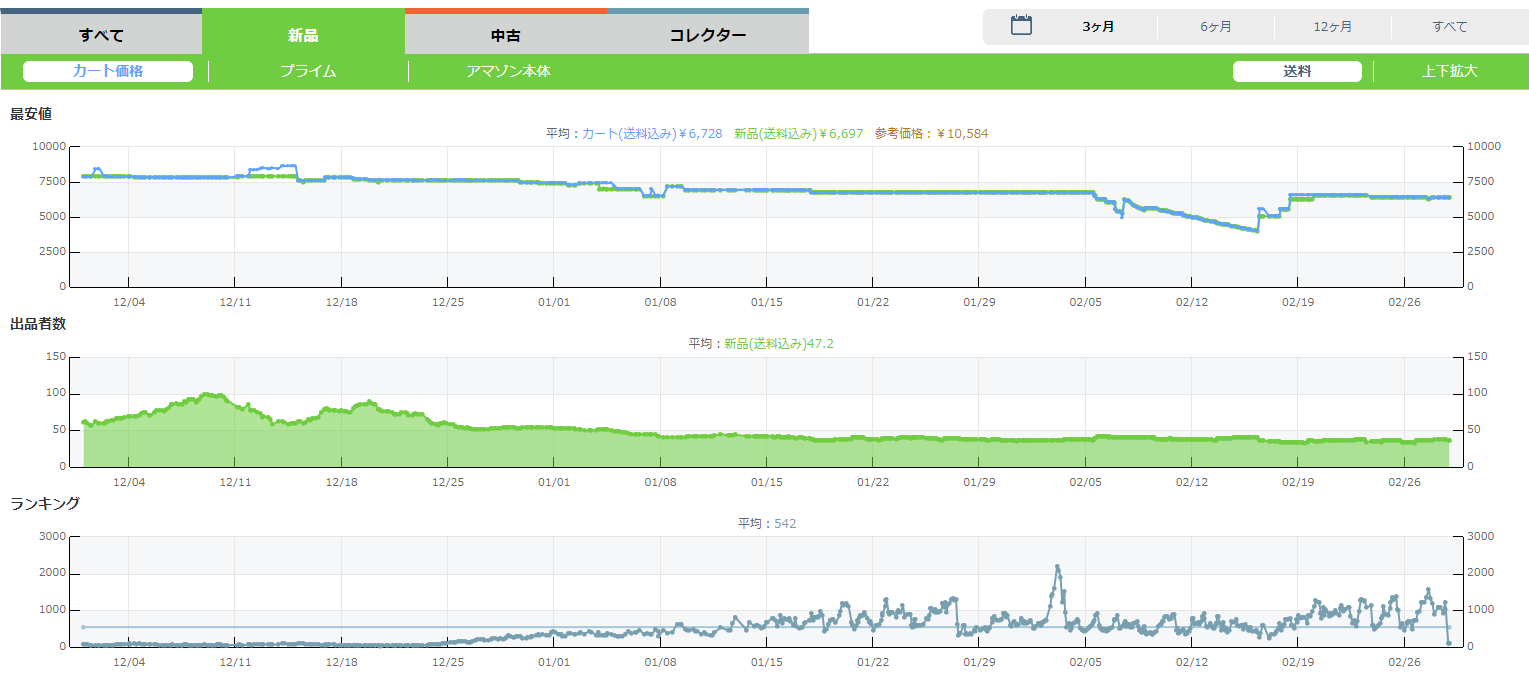
Task: Set the date range to 3ヶ月
Action: click(x=1098, y=27)
